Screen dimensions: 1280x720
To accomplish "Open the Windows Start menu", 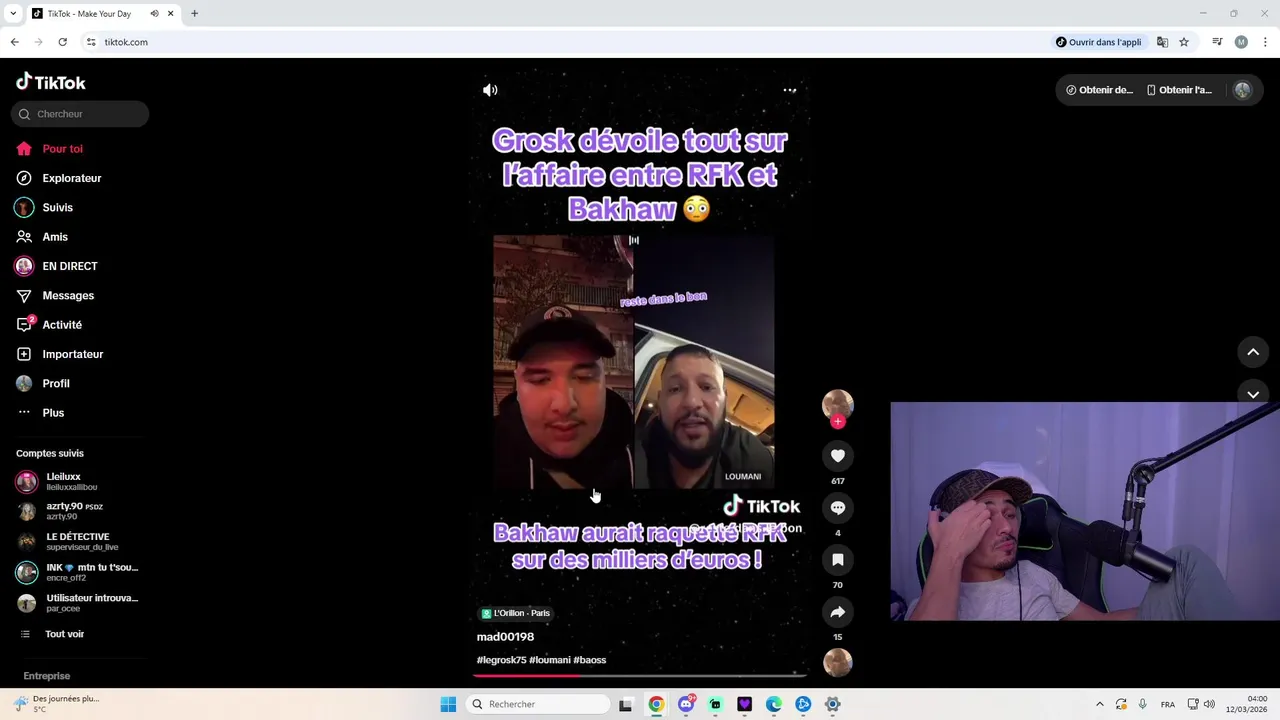I will [448, 704].
